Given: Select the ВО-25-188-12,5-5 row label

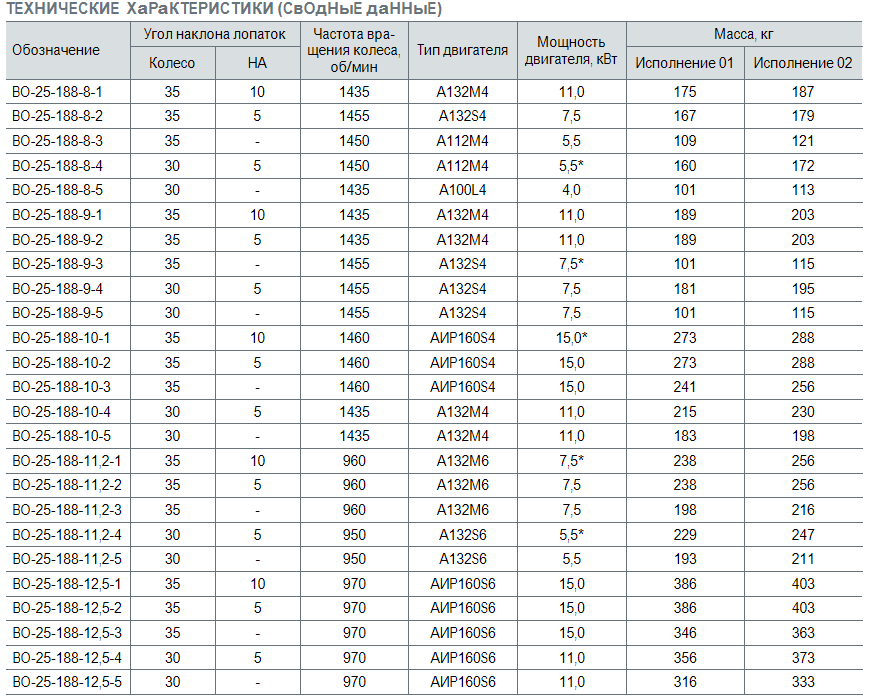Looking at the screenshot, I should point(66,681).
